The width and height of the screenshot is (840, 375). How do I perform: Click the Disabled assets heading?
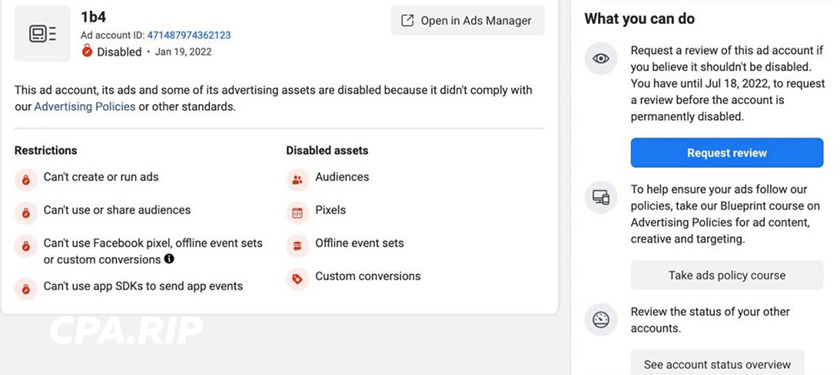(x=327, y=151)
